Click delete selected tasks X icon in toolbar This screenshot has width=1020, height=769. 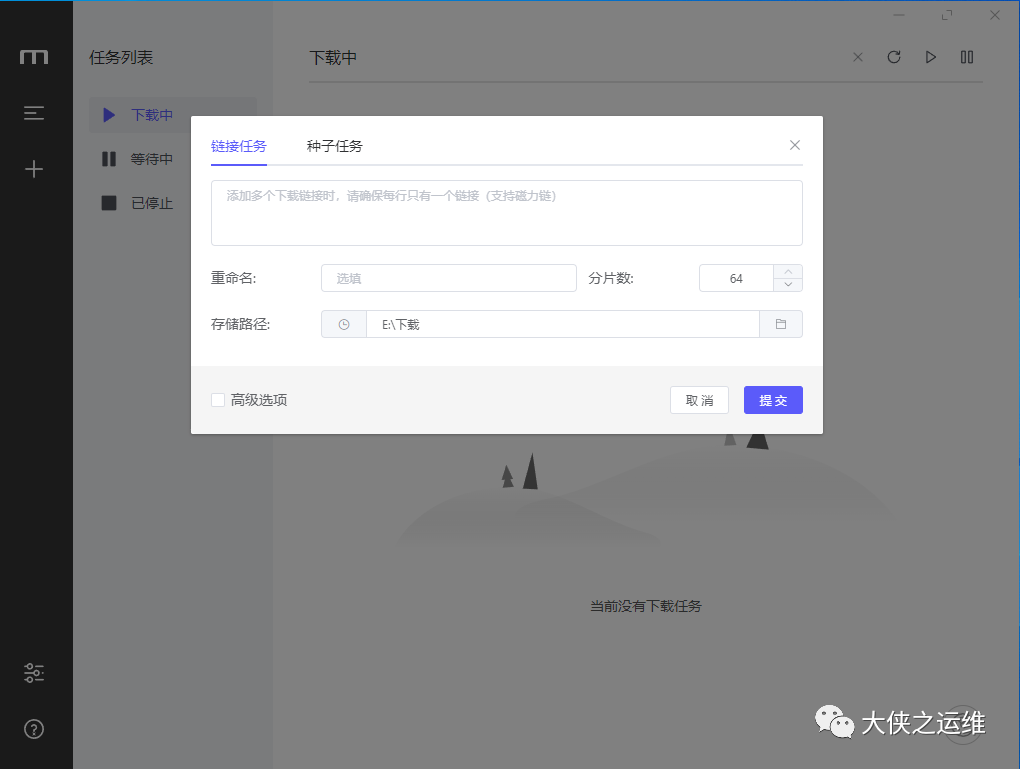click(858, 57)
